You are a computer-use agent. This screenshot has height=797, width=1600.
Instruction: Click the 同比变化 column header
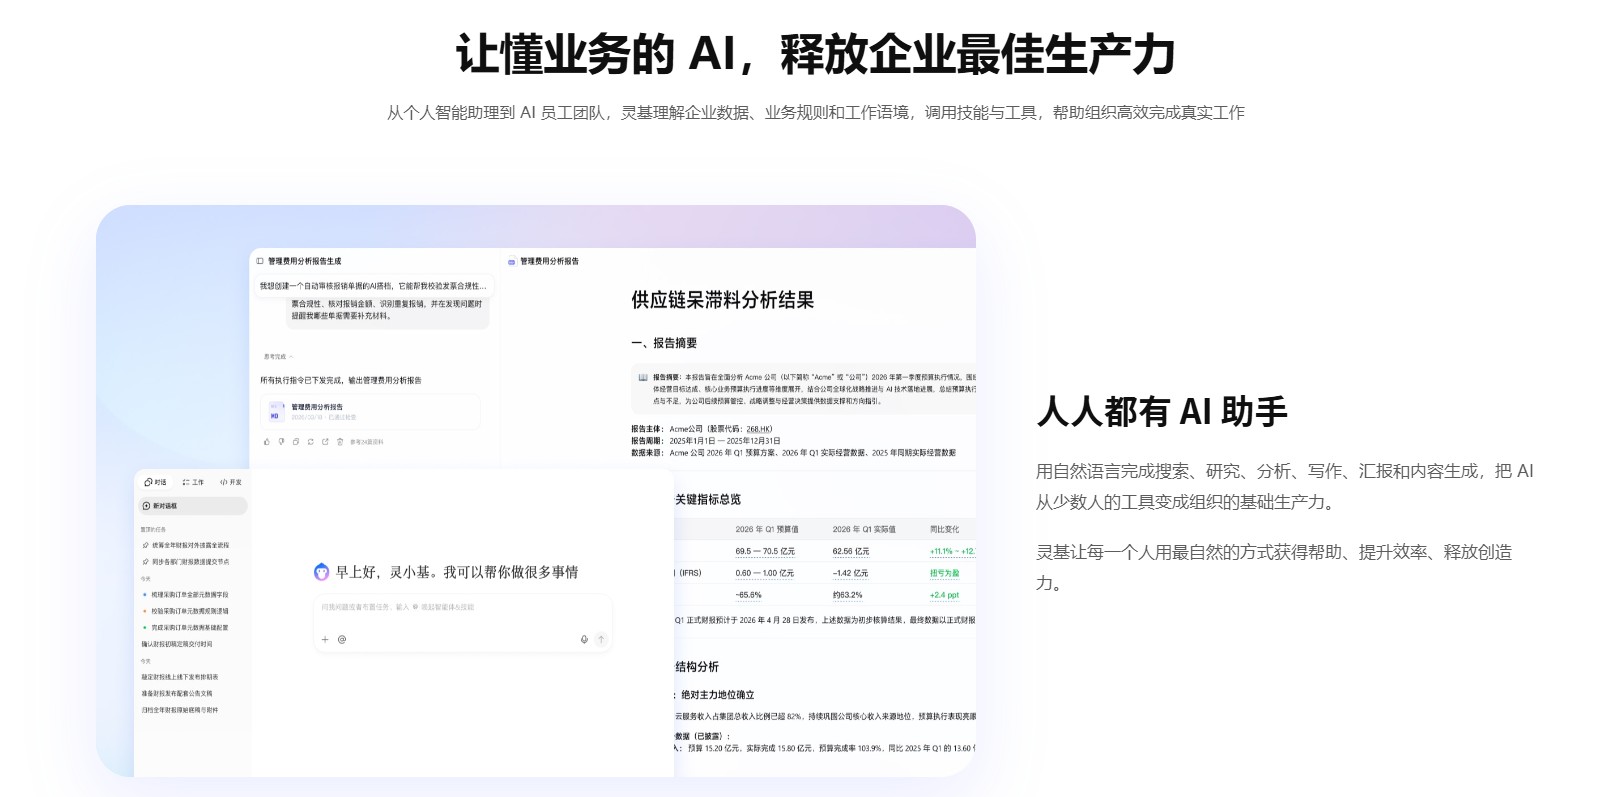[x=944, y=529]
